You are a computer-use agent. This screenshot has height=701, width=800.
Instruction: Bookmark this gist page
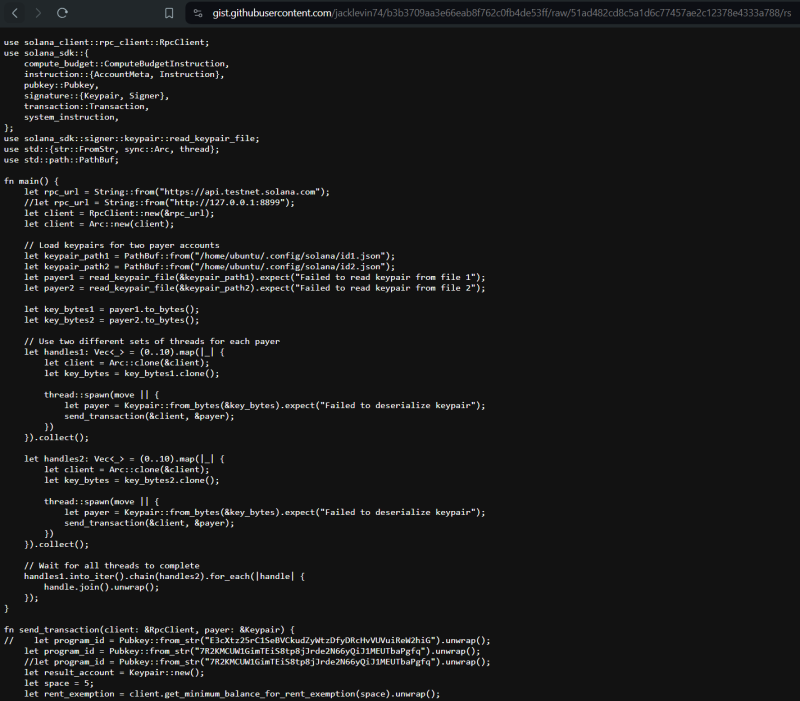pos(169,13)
